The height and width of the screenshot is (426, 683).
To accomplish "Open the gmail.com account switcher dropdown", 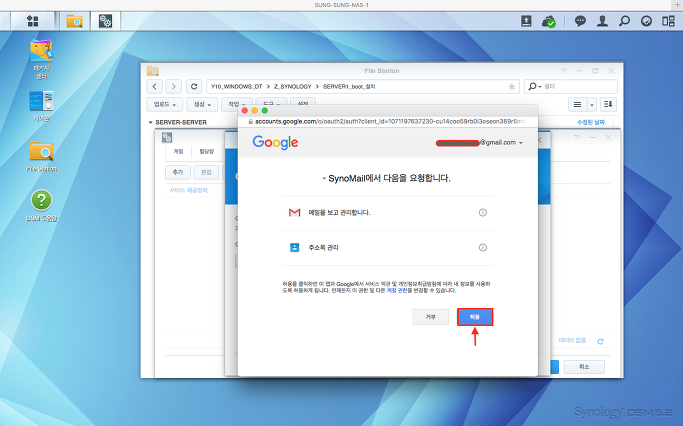I will [x=521, y=143].
